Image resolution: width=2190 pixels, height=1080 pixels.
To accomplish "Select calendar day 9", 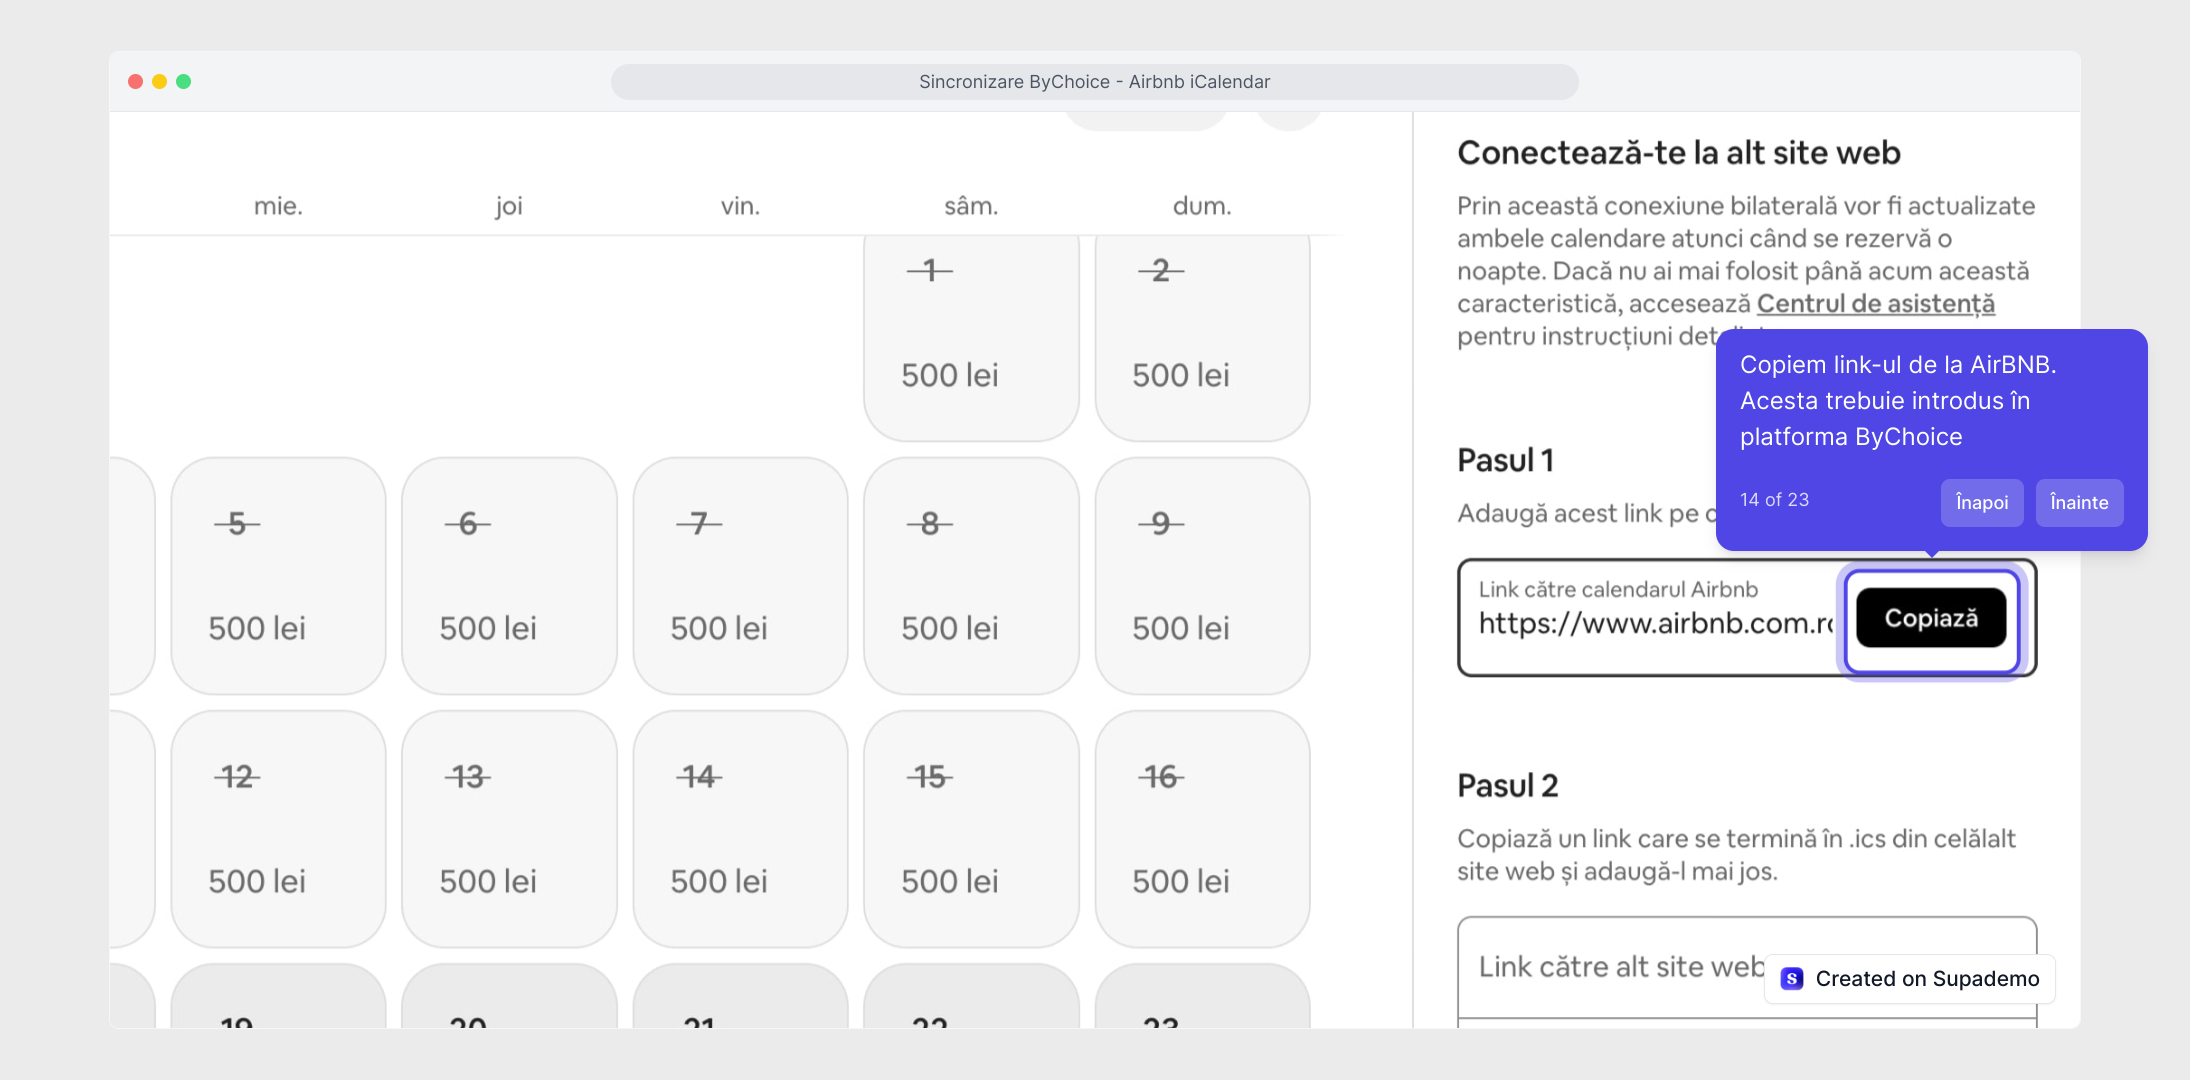I will 1202,576.
